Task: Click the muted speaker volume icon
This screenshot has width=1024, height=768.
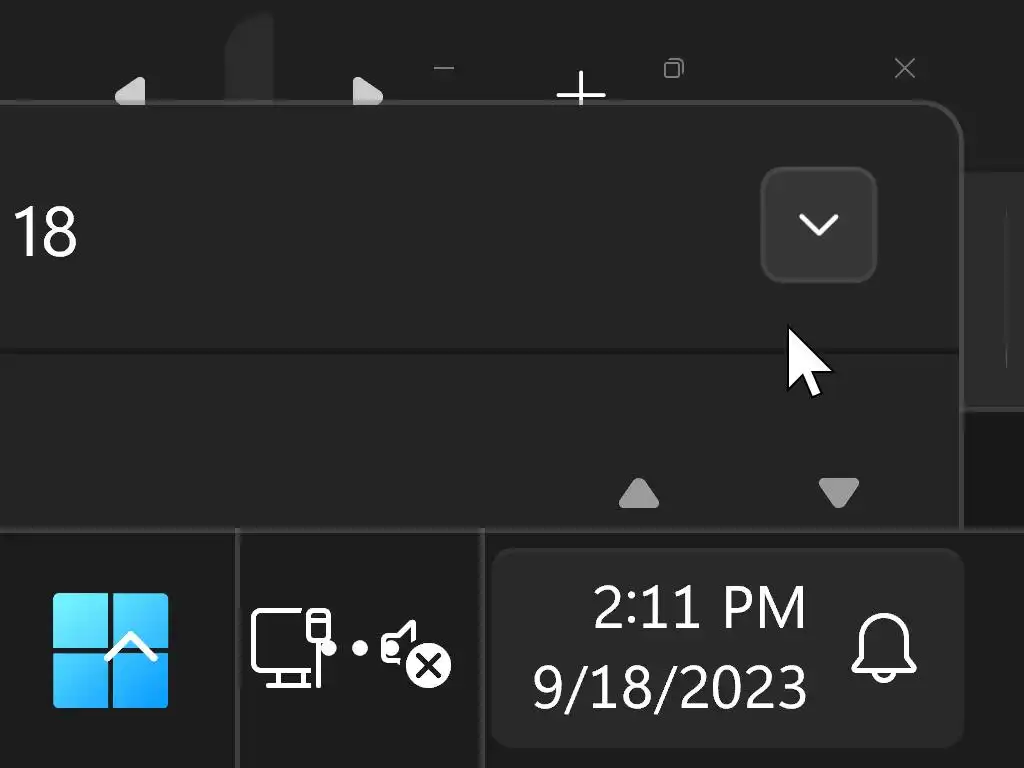Action: [416, 653]
